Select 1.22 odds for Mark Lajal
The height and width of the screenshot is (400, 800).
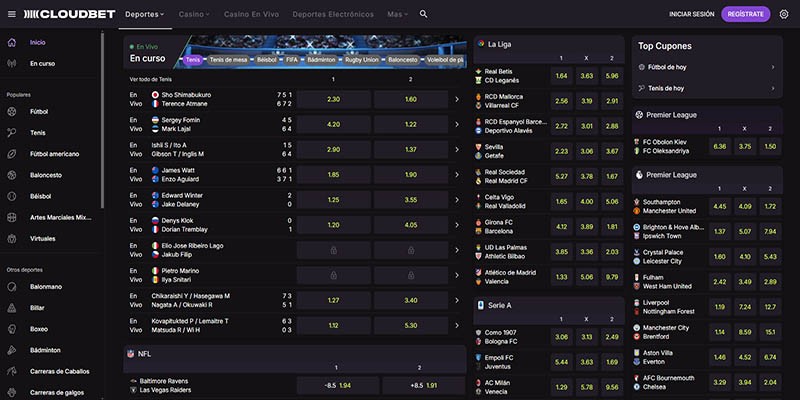411,124
